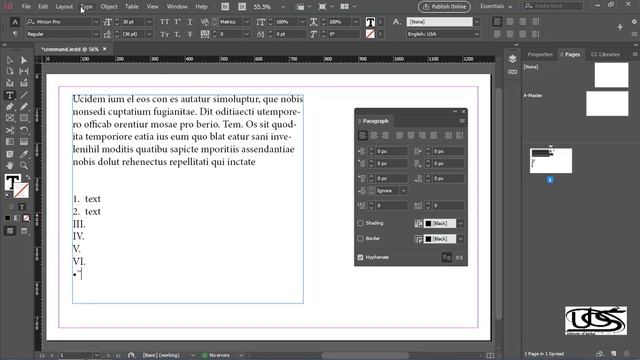This screenshot has height=360, width=640.
Task: Open the font family dropdown
Action: [x=96, y=22]
